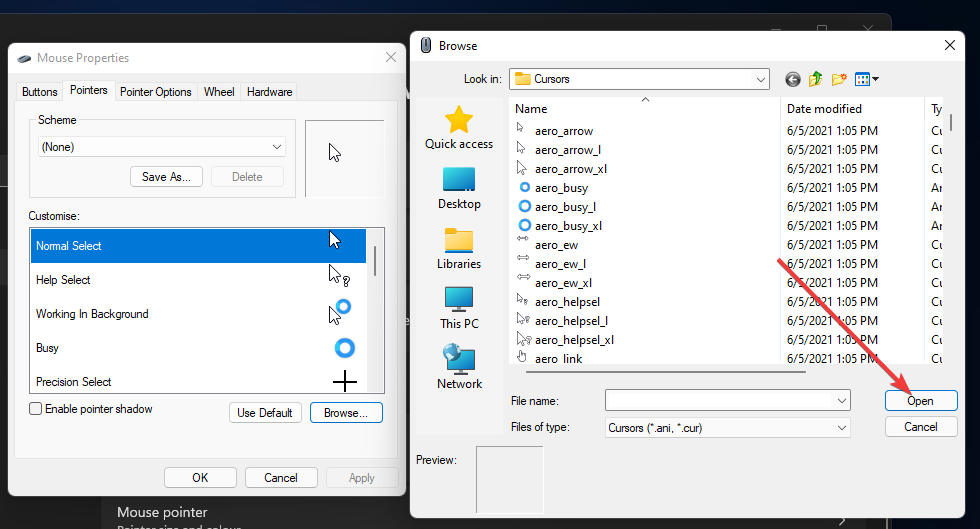Screen dimensions: 980x529
Task: Click the Save As... scheme button
Action: (166, 177)
